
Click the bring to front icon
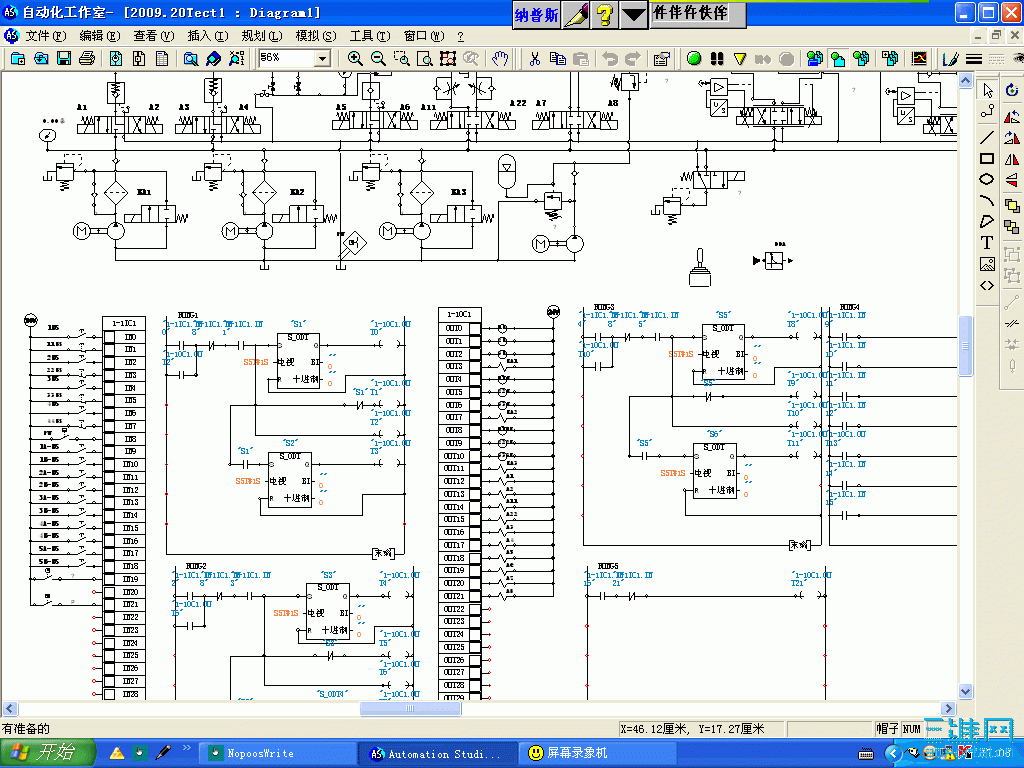(1012, 206)
